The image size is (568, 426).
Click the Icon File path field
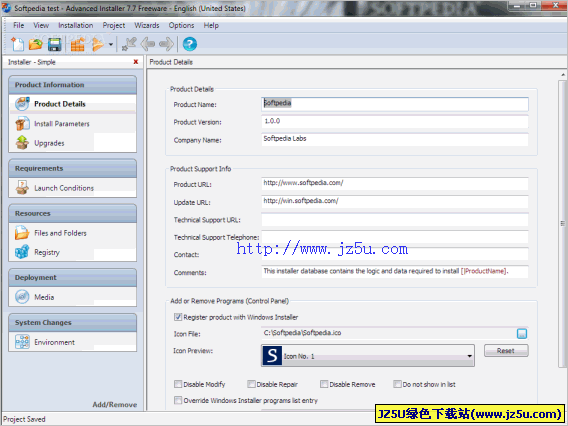pos(388,333)
